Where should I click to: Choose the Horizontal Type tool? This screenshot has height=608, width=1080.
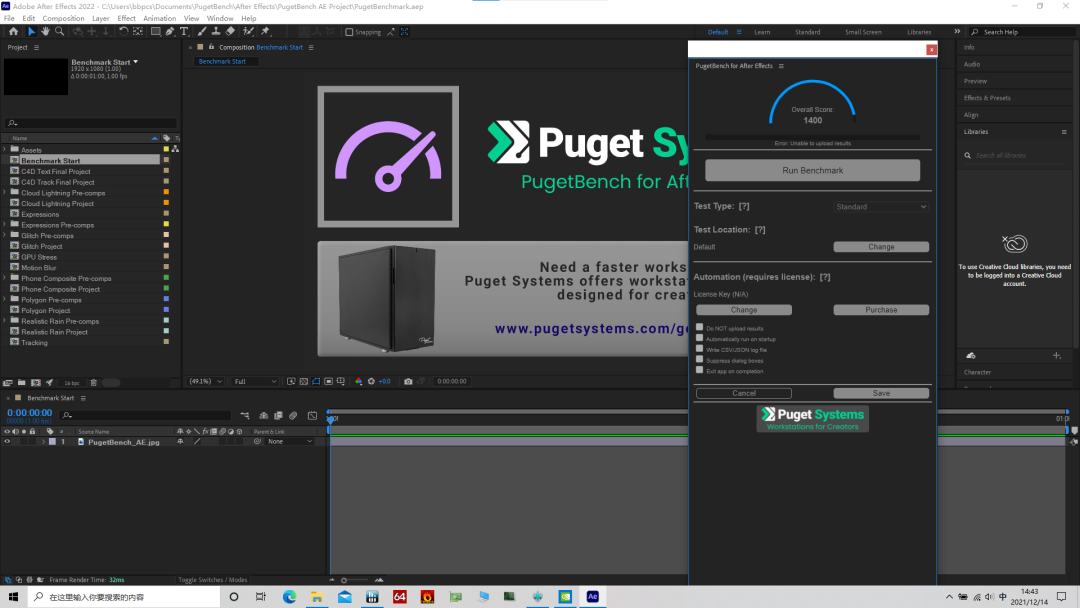(x=184, y=32)
